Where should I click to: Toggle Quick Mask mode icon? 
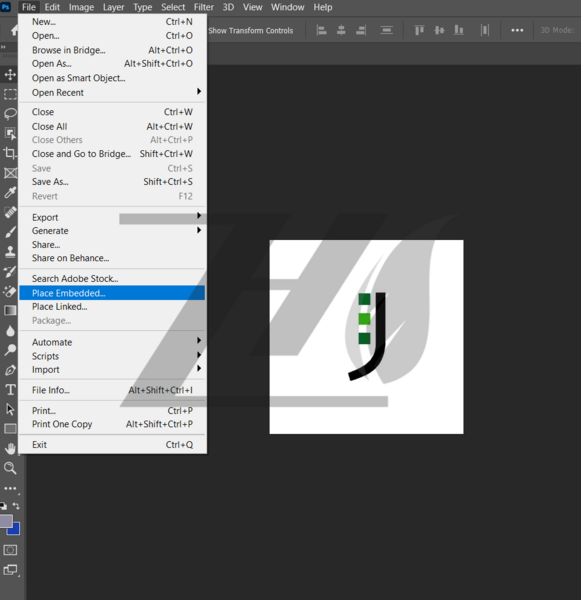[10, 550]
